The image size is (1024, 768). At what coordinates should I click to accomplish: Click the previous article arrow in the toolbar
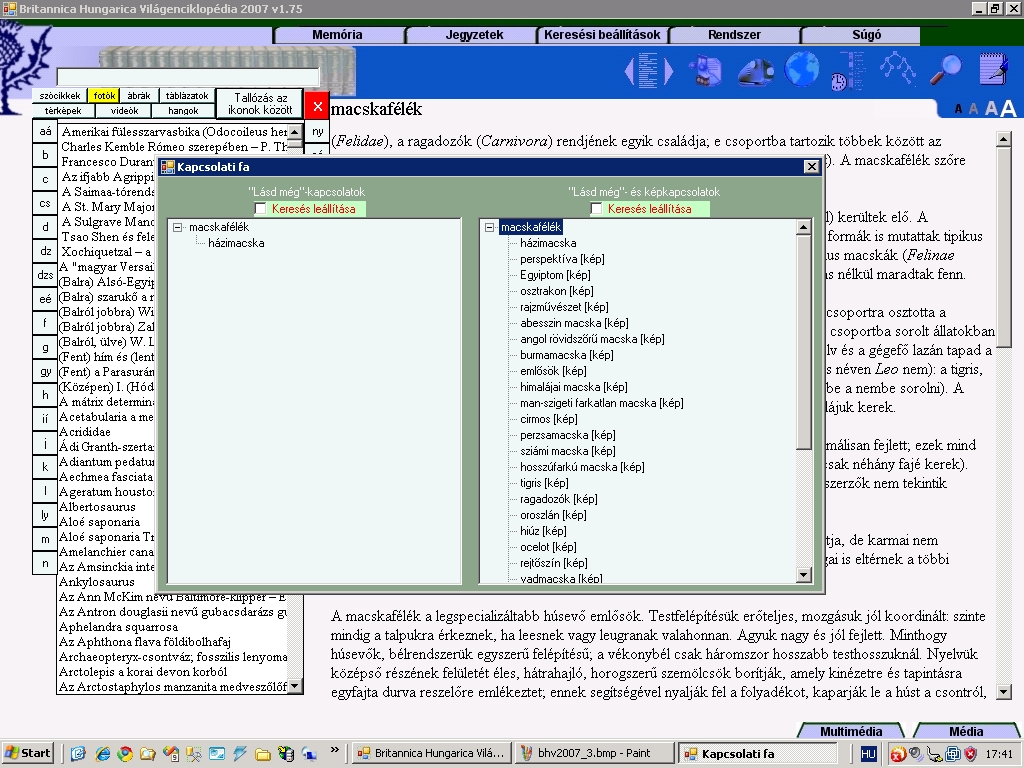pyautogui.click(x=630, y=71)
